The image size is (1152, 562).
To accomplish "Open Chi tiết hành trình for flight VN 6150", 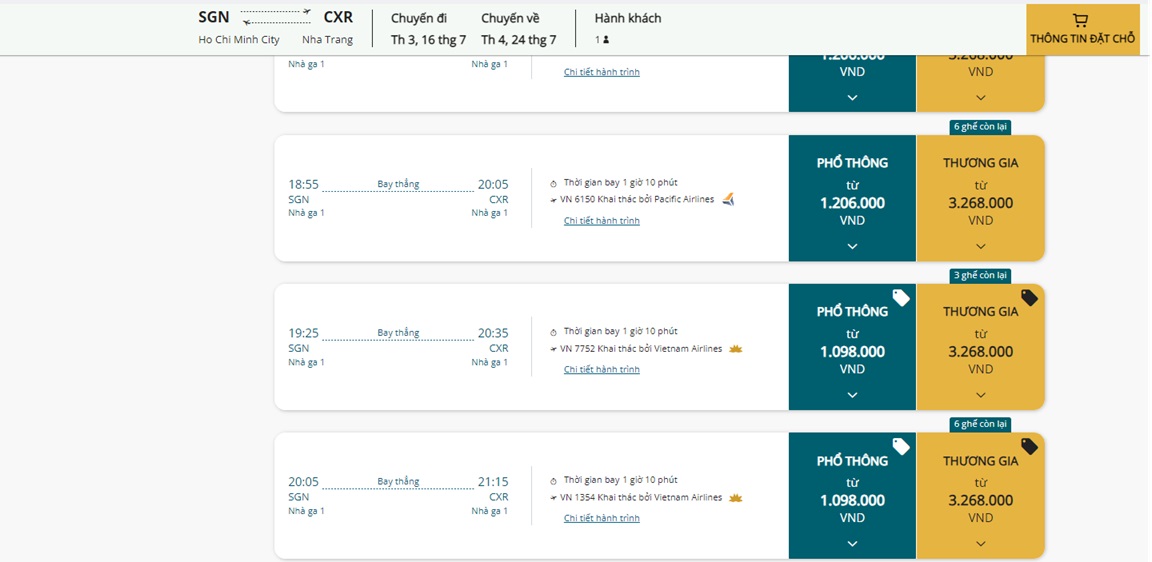I will [601, 221].
